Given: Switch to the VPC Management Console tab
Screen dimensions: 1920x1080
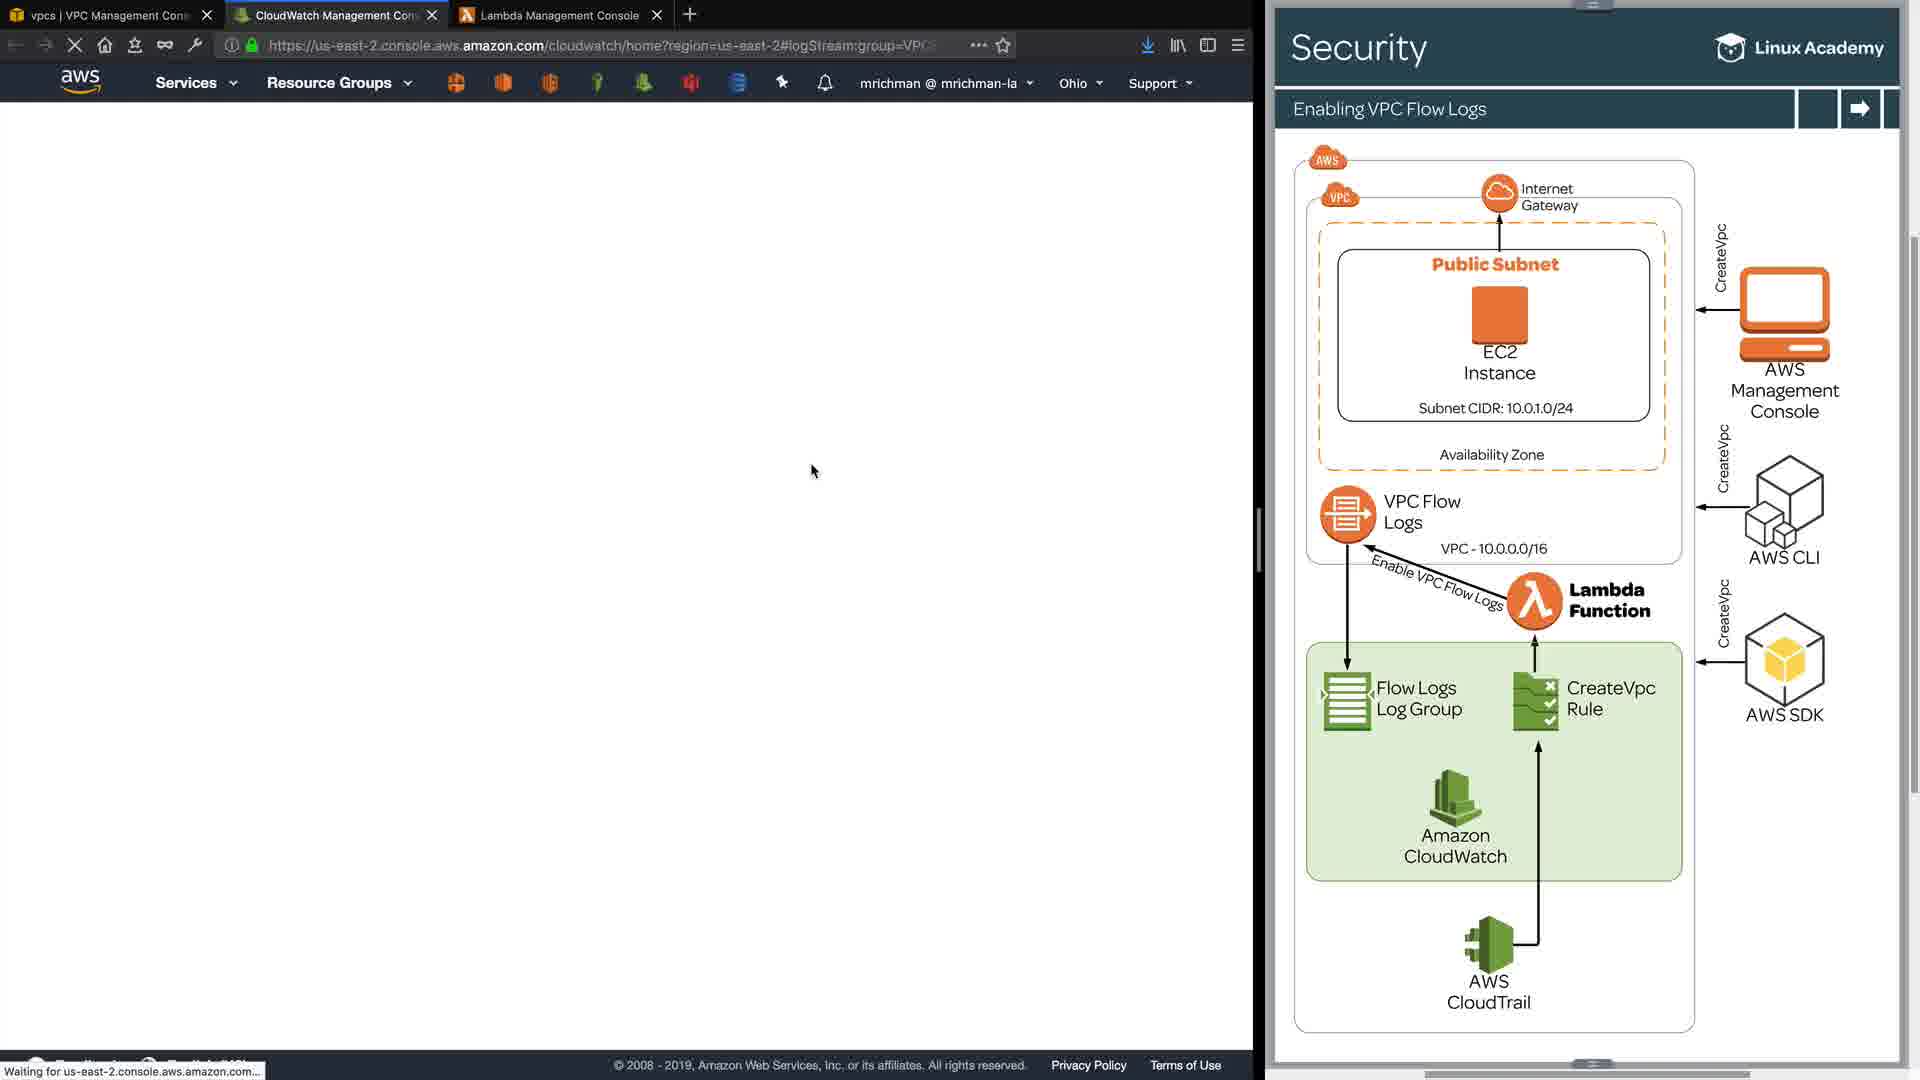Looking at the screenshot, I should coord(108,15).
